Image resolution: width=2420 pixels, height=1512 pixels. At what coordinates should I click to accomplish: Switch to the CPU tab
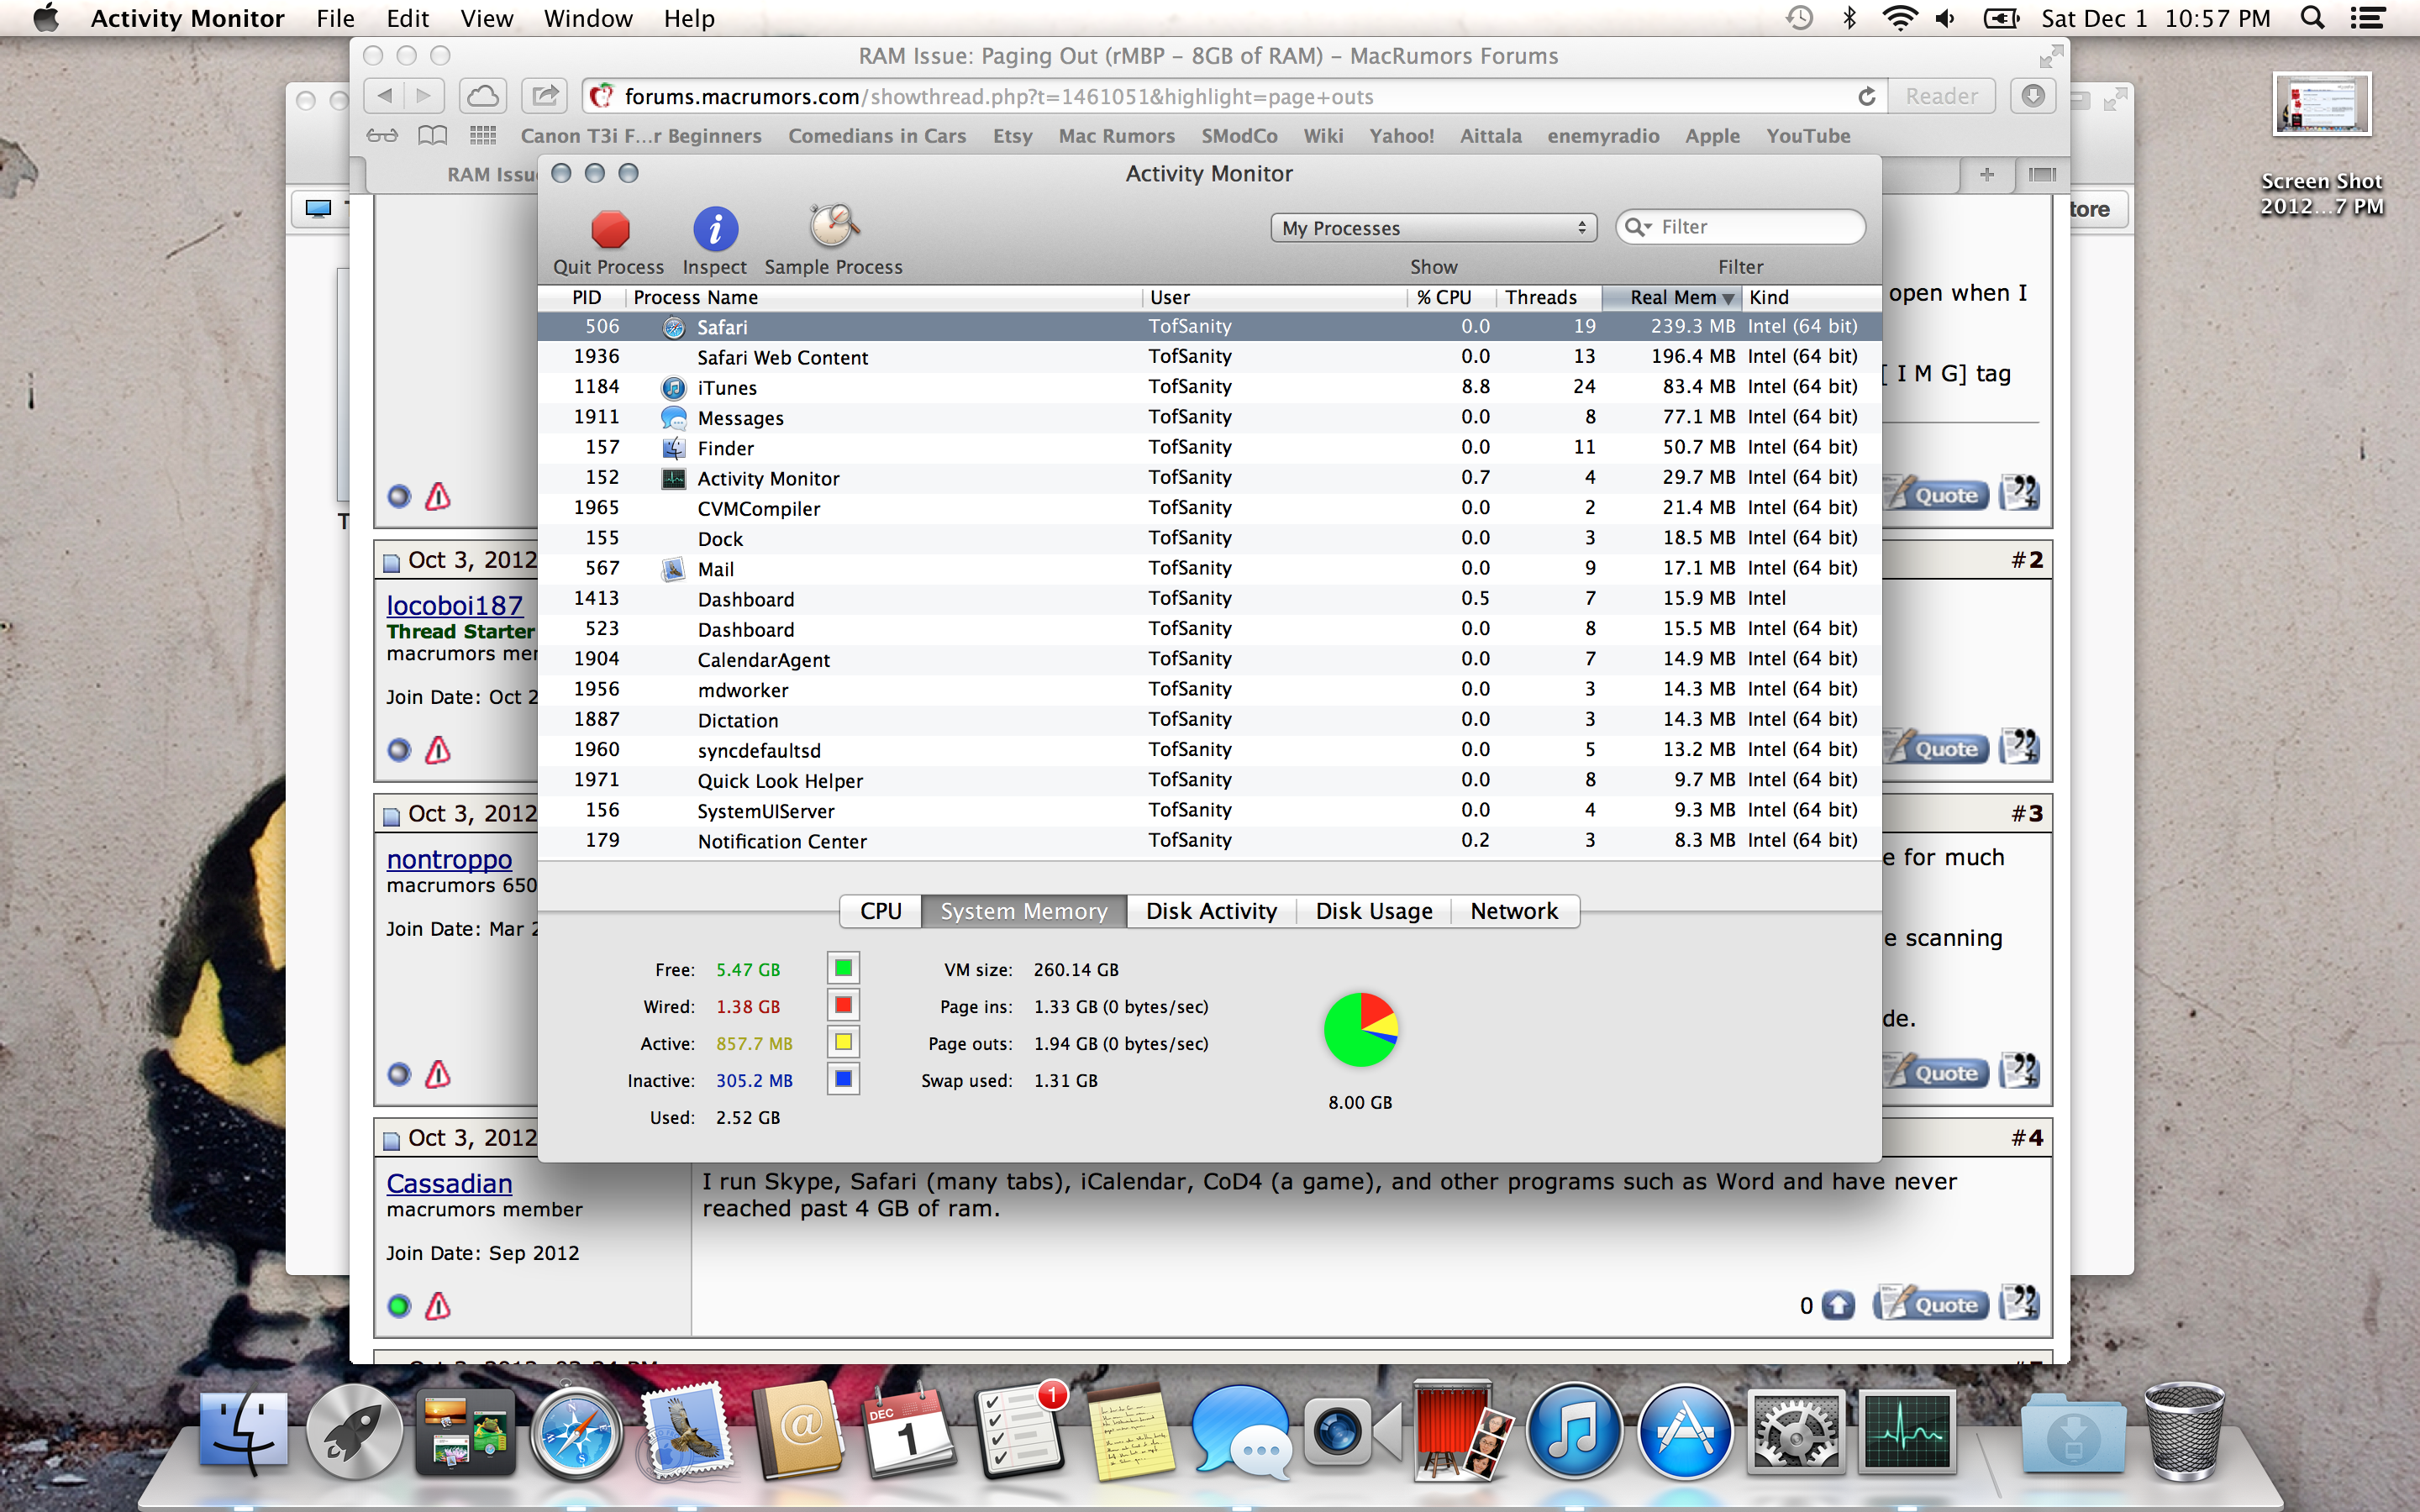point(880,911)
